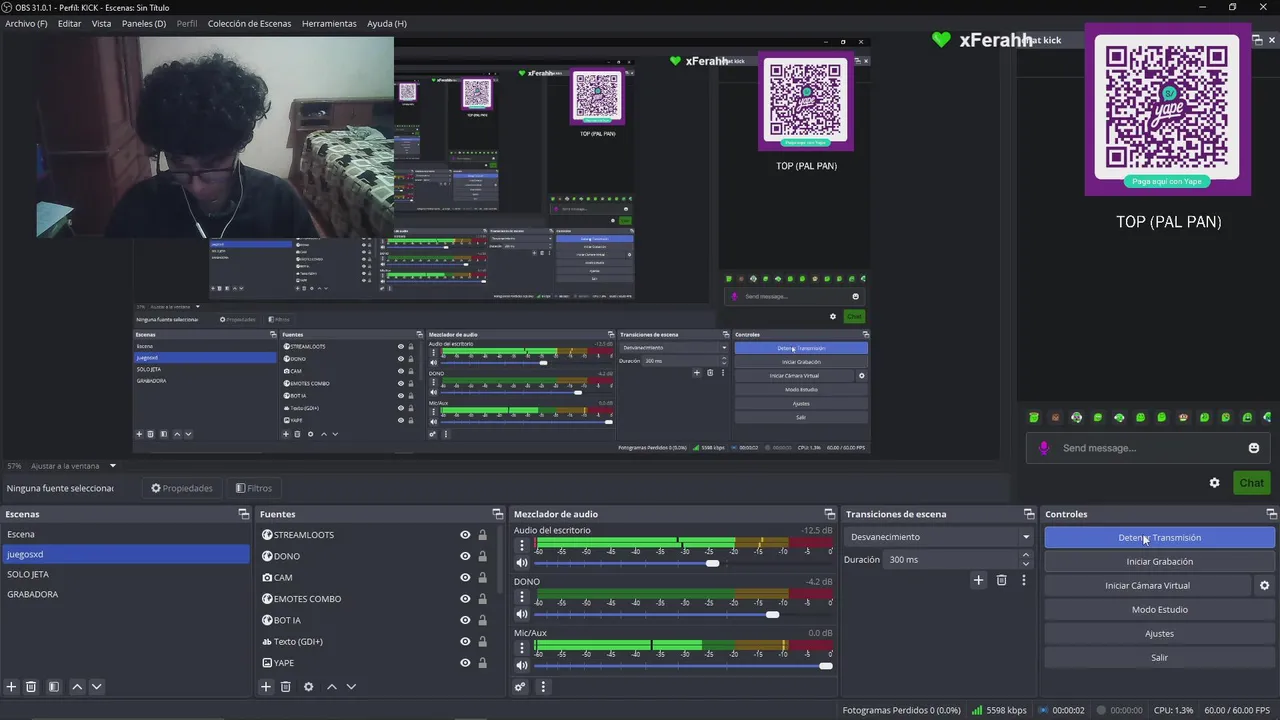This screenshot has height=720, width=1280.
Task: Move scene down arrow in Escenas
Action: coord(97,687)
